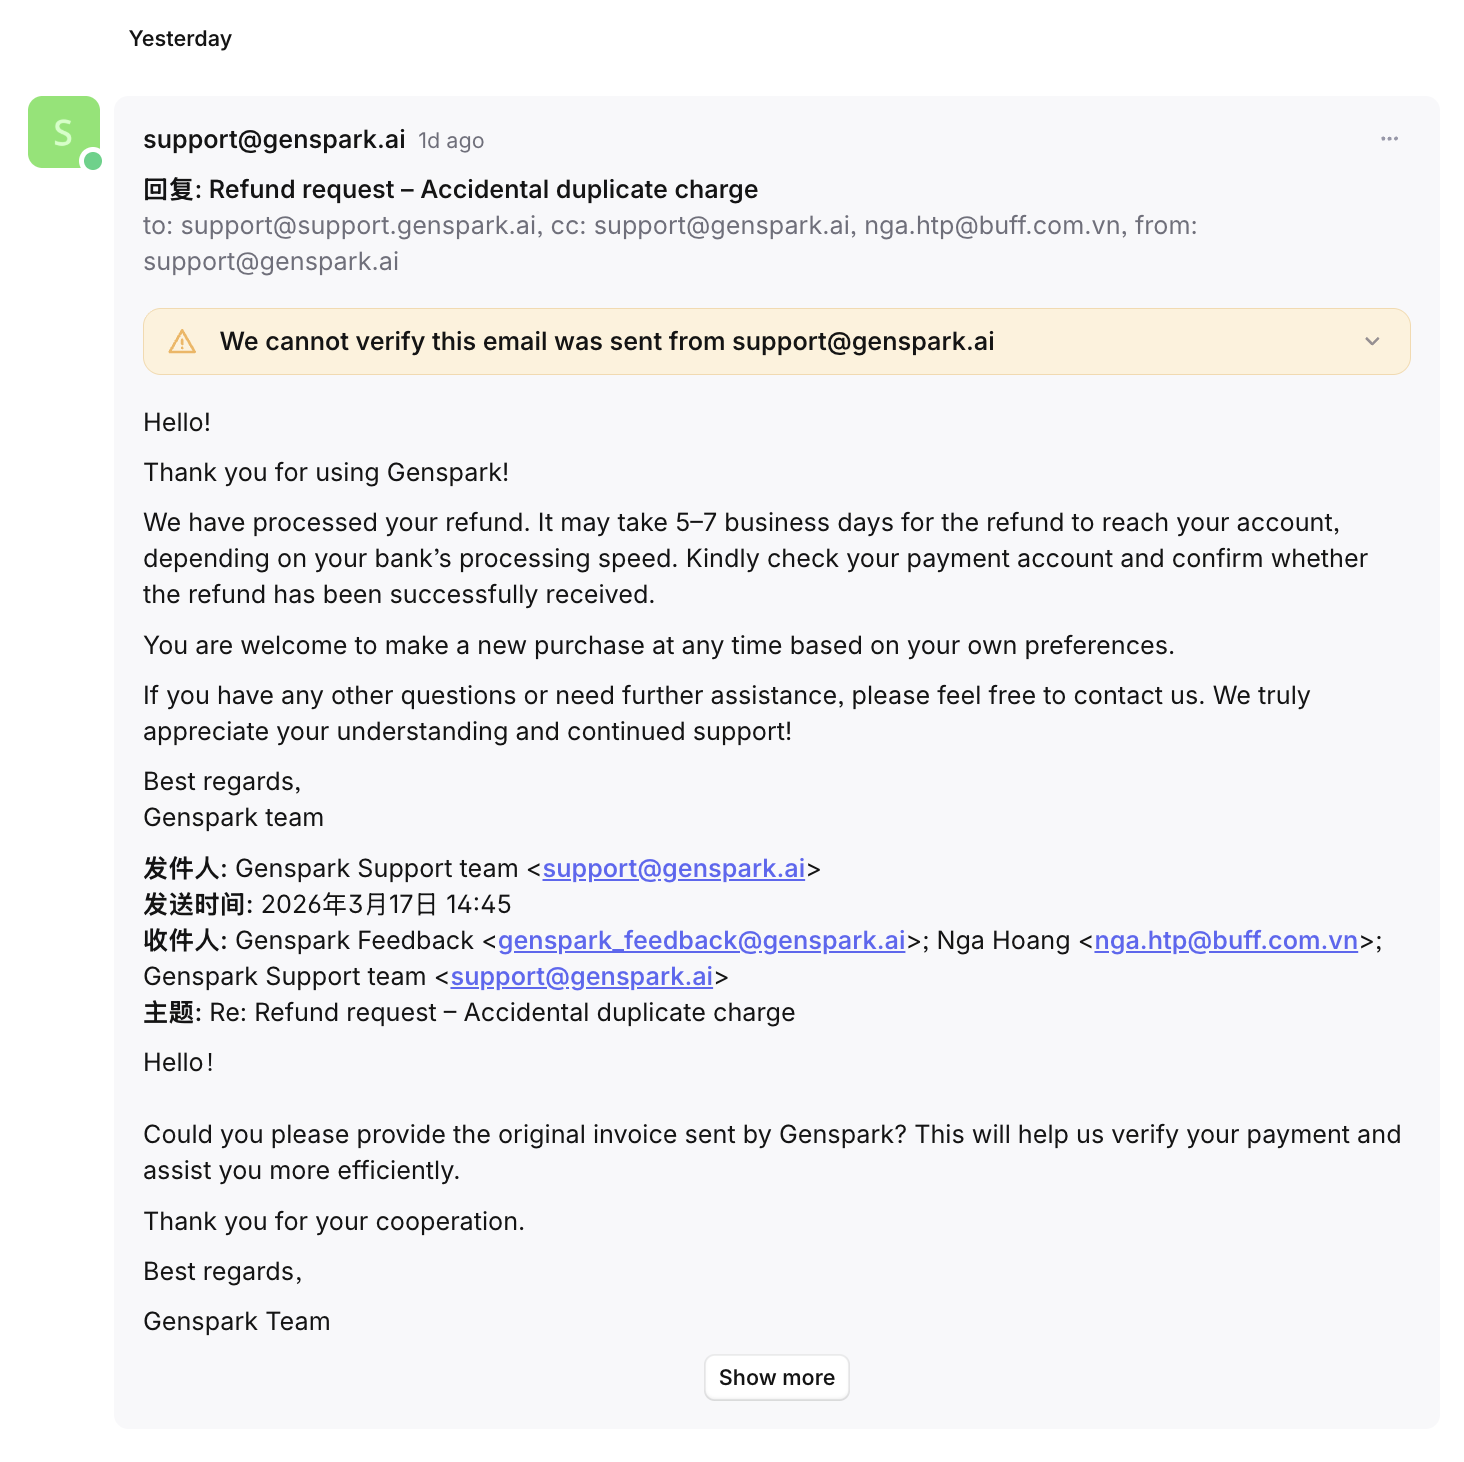Screen dimensions: 1464x1462
Task: Click the bold sender name support@genspark.ai
Action: [274, 140]
